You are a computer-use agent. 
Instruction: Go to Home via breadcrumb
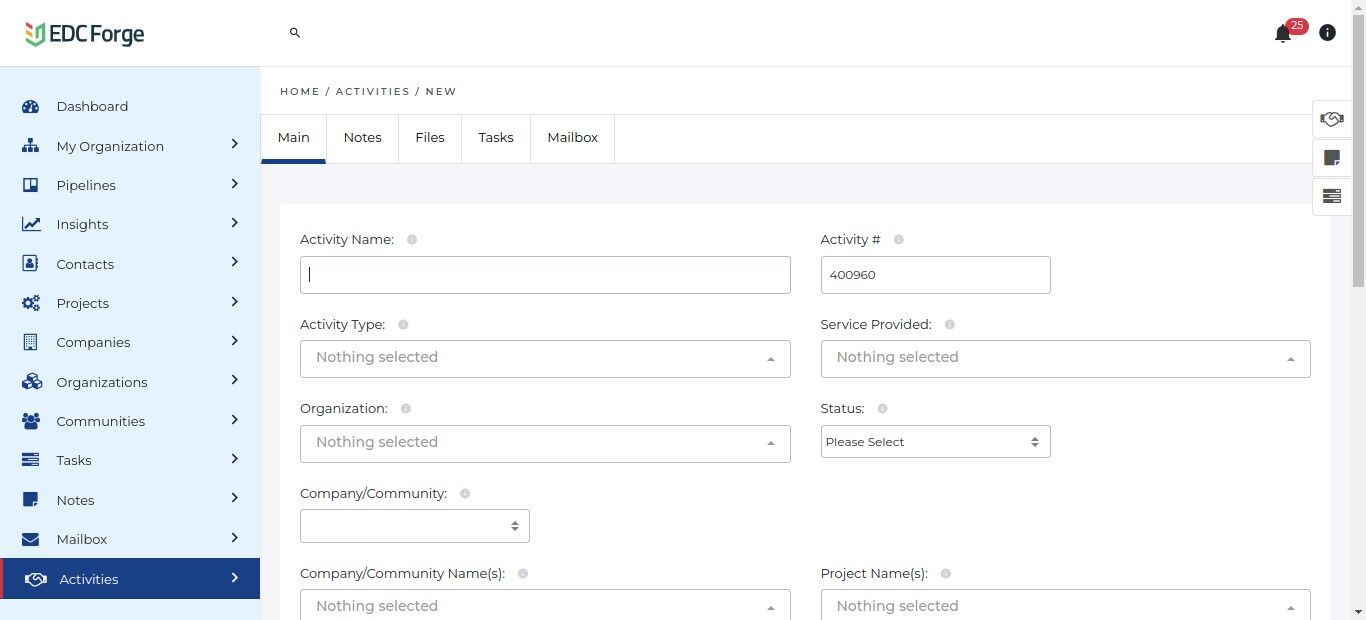[x=299, y=92]
